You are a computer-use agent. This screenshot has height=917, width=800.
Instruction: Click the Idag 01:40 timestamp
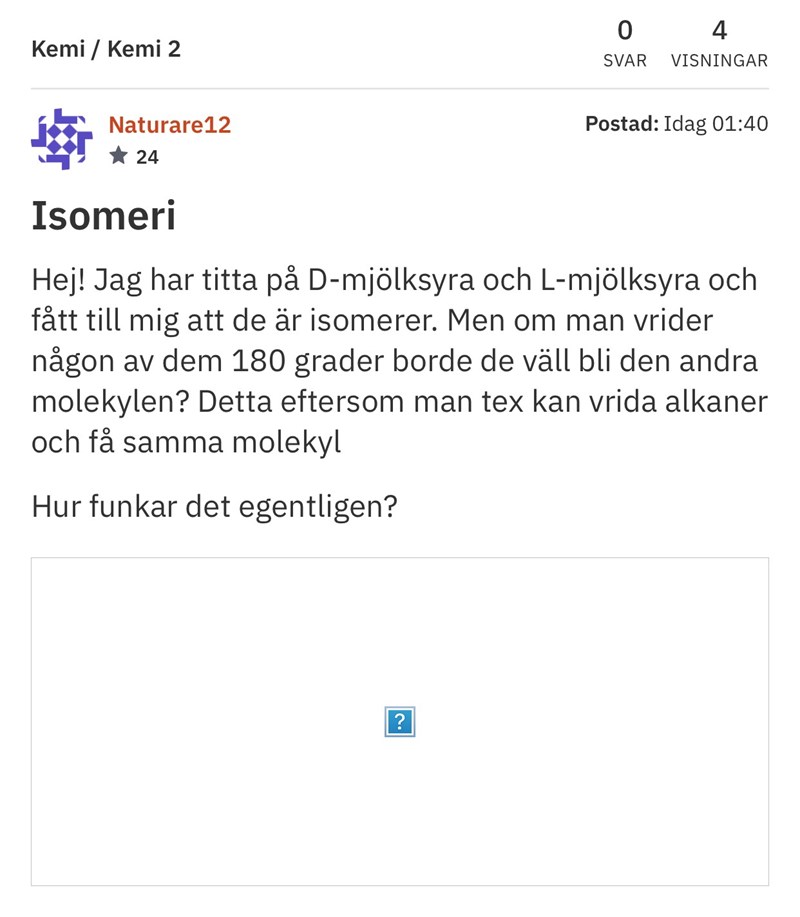coord(716,124)
